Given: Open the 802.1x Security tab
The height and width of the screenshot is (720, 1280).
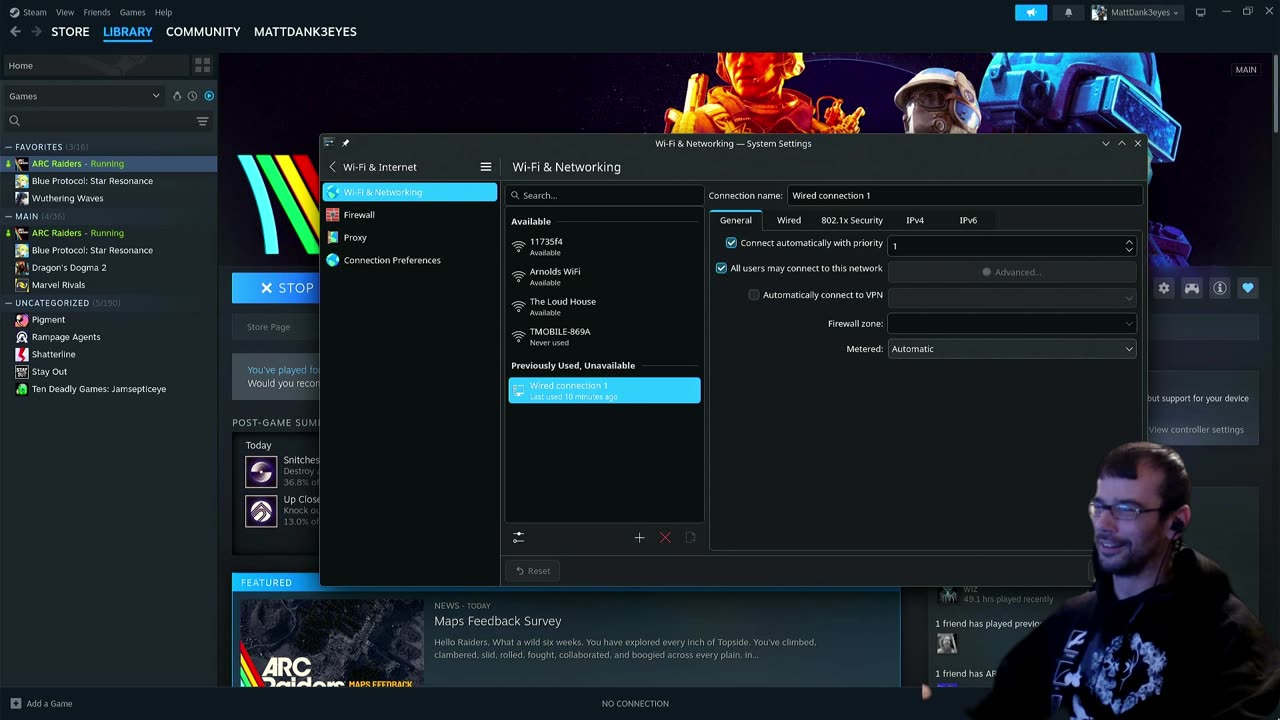Looking at the screenshot, I should [852, 220].
